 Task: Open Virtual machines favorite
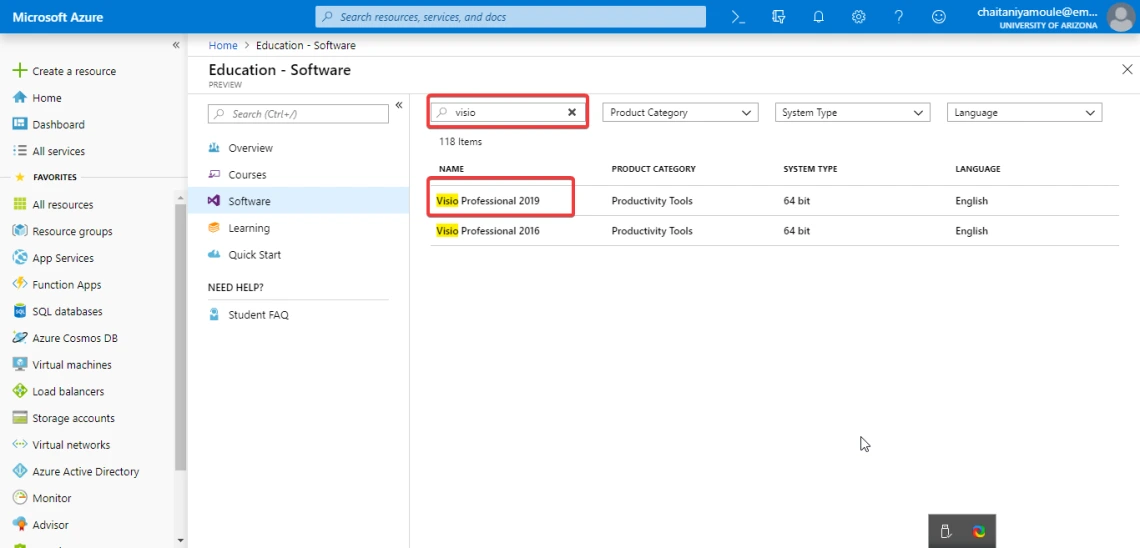tap(72, 365)
